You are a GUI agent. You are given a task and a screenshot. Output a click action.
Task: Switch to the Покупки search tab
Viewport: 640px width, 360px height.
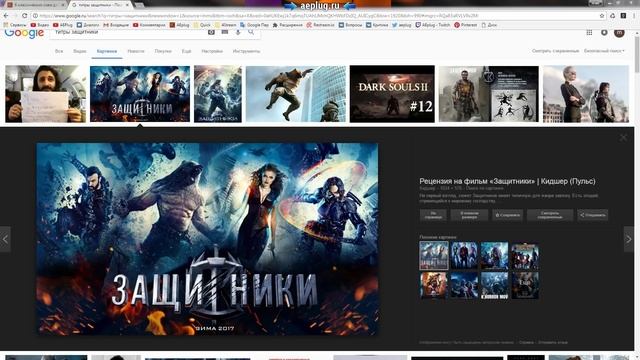(163, 51)
